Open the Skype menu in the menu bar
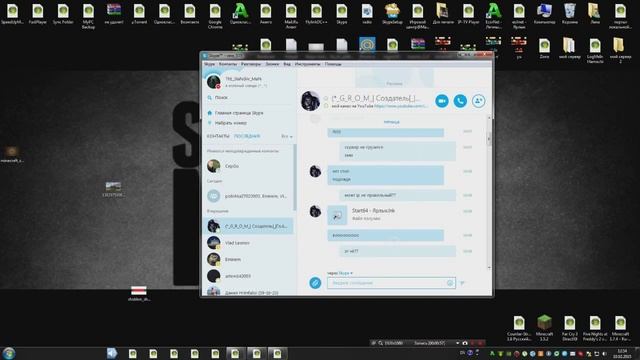Viewport: 640px width, 360px height. tap(209, 64)
